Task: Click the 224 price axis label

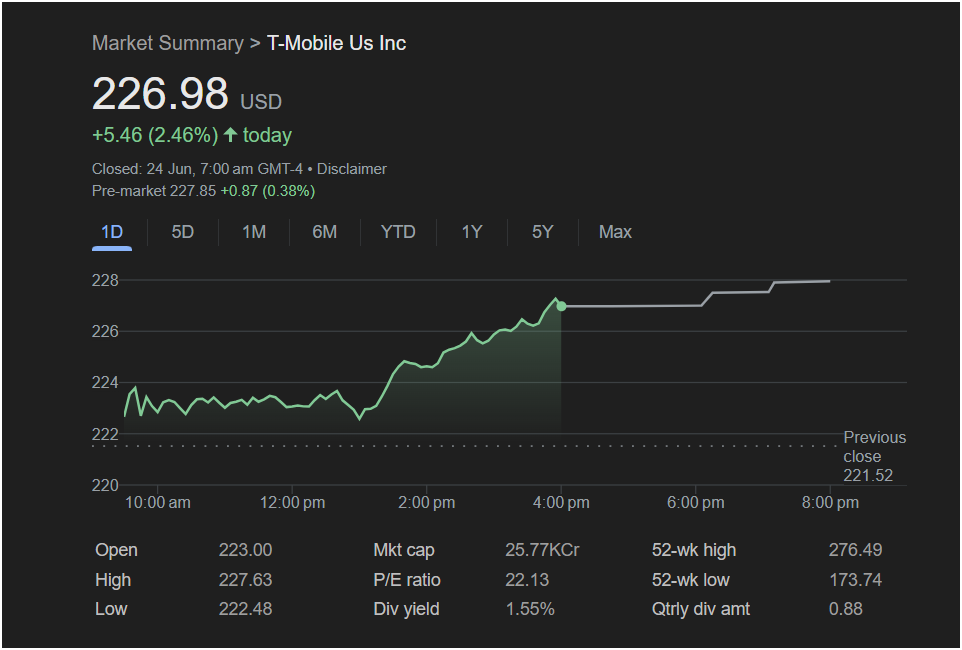Action: (x=105, y=382)
